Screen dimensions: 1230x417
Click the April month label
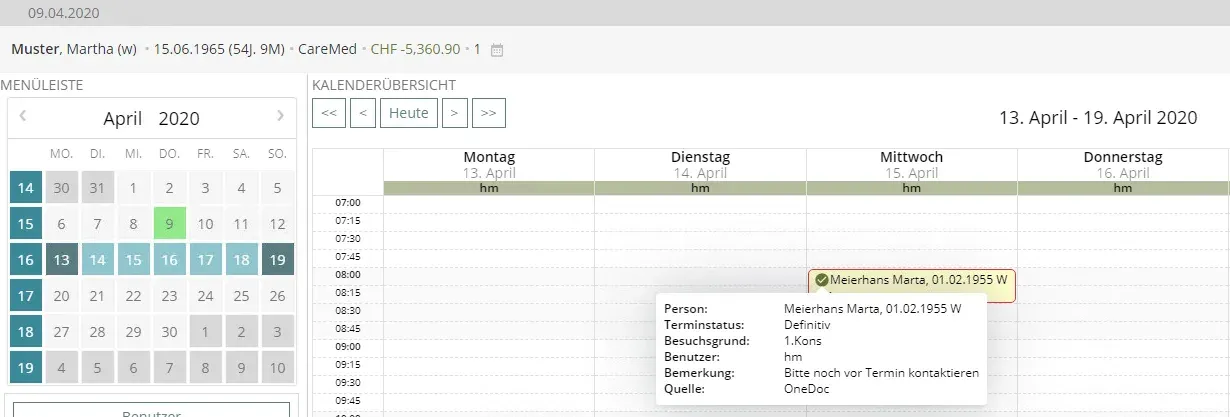125,118
